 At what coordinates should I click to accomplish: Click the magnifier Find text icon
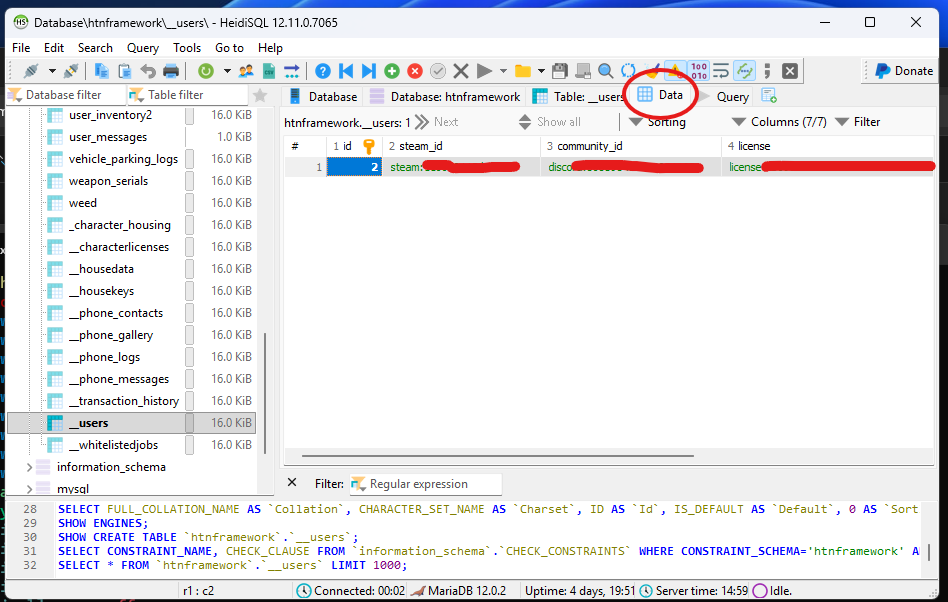coord(606,71)
